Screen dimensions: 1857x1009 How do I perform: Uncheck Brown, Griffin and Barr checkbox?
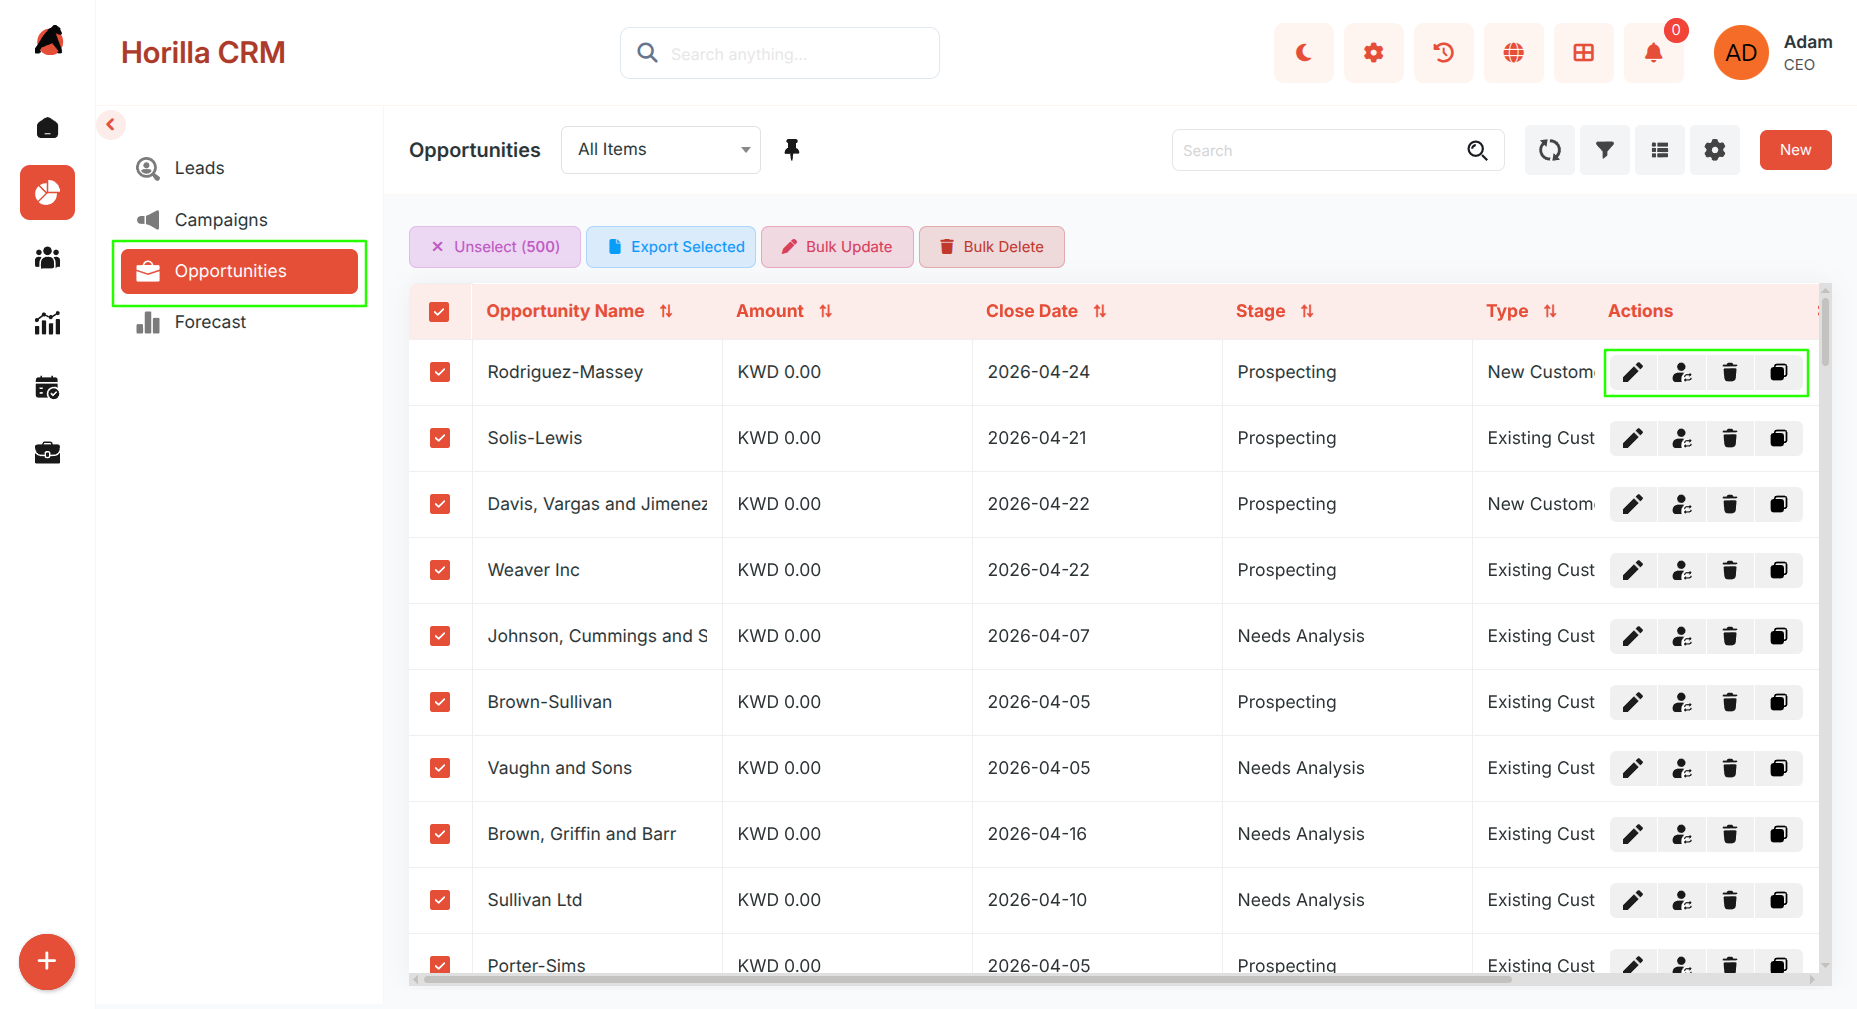440,834
